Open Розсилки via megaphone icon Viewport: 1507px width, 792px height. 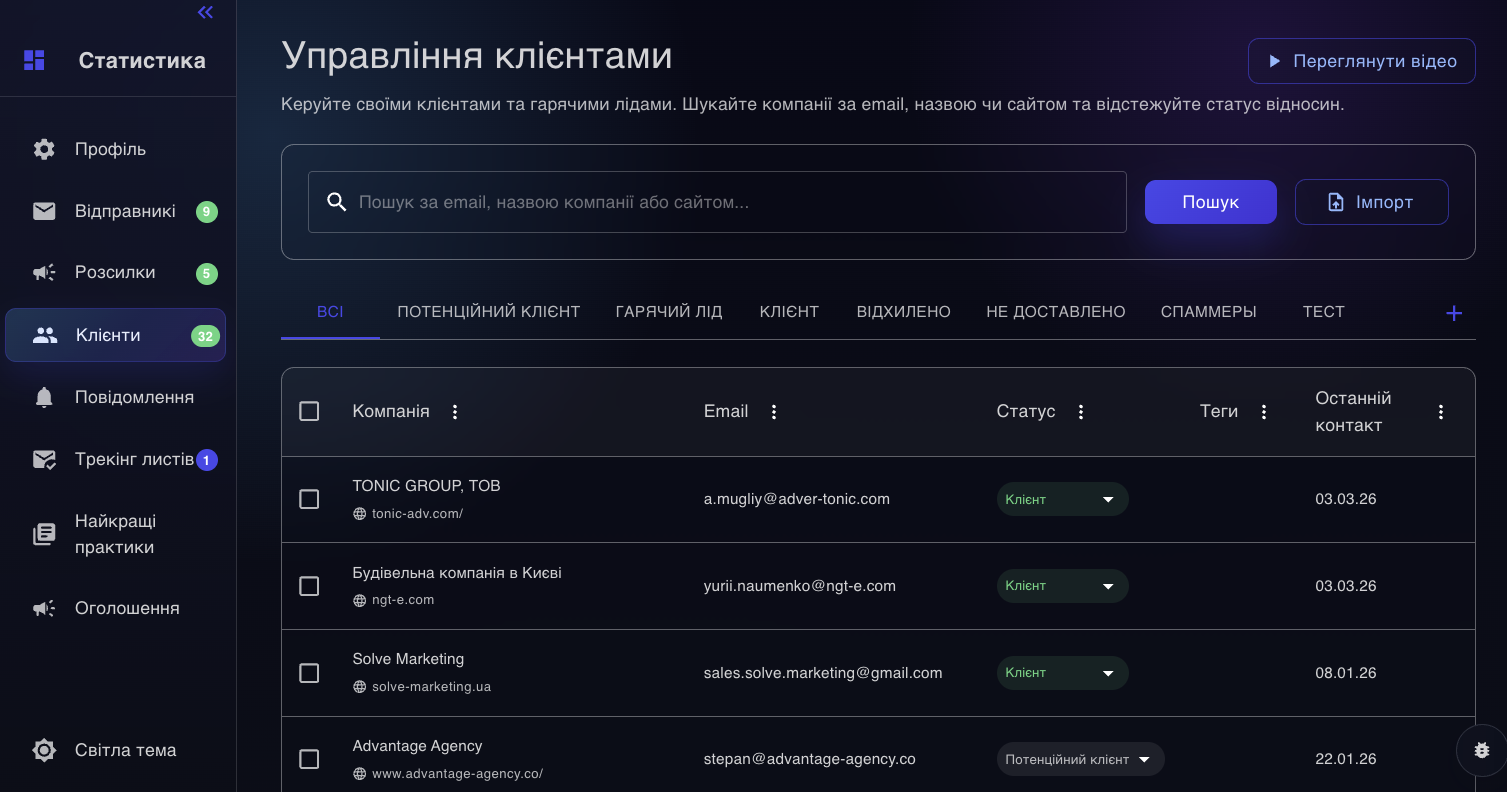pyautogui.click(x=44, y=272)
